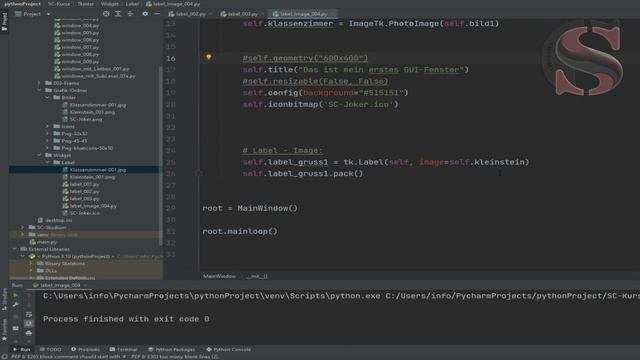The height and width of the screenshot is (360, 640).
Task: Collapse the Bilder folder
Action: point(47,98)
